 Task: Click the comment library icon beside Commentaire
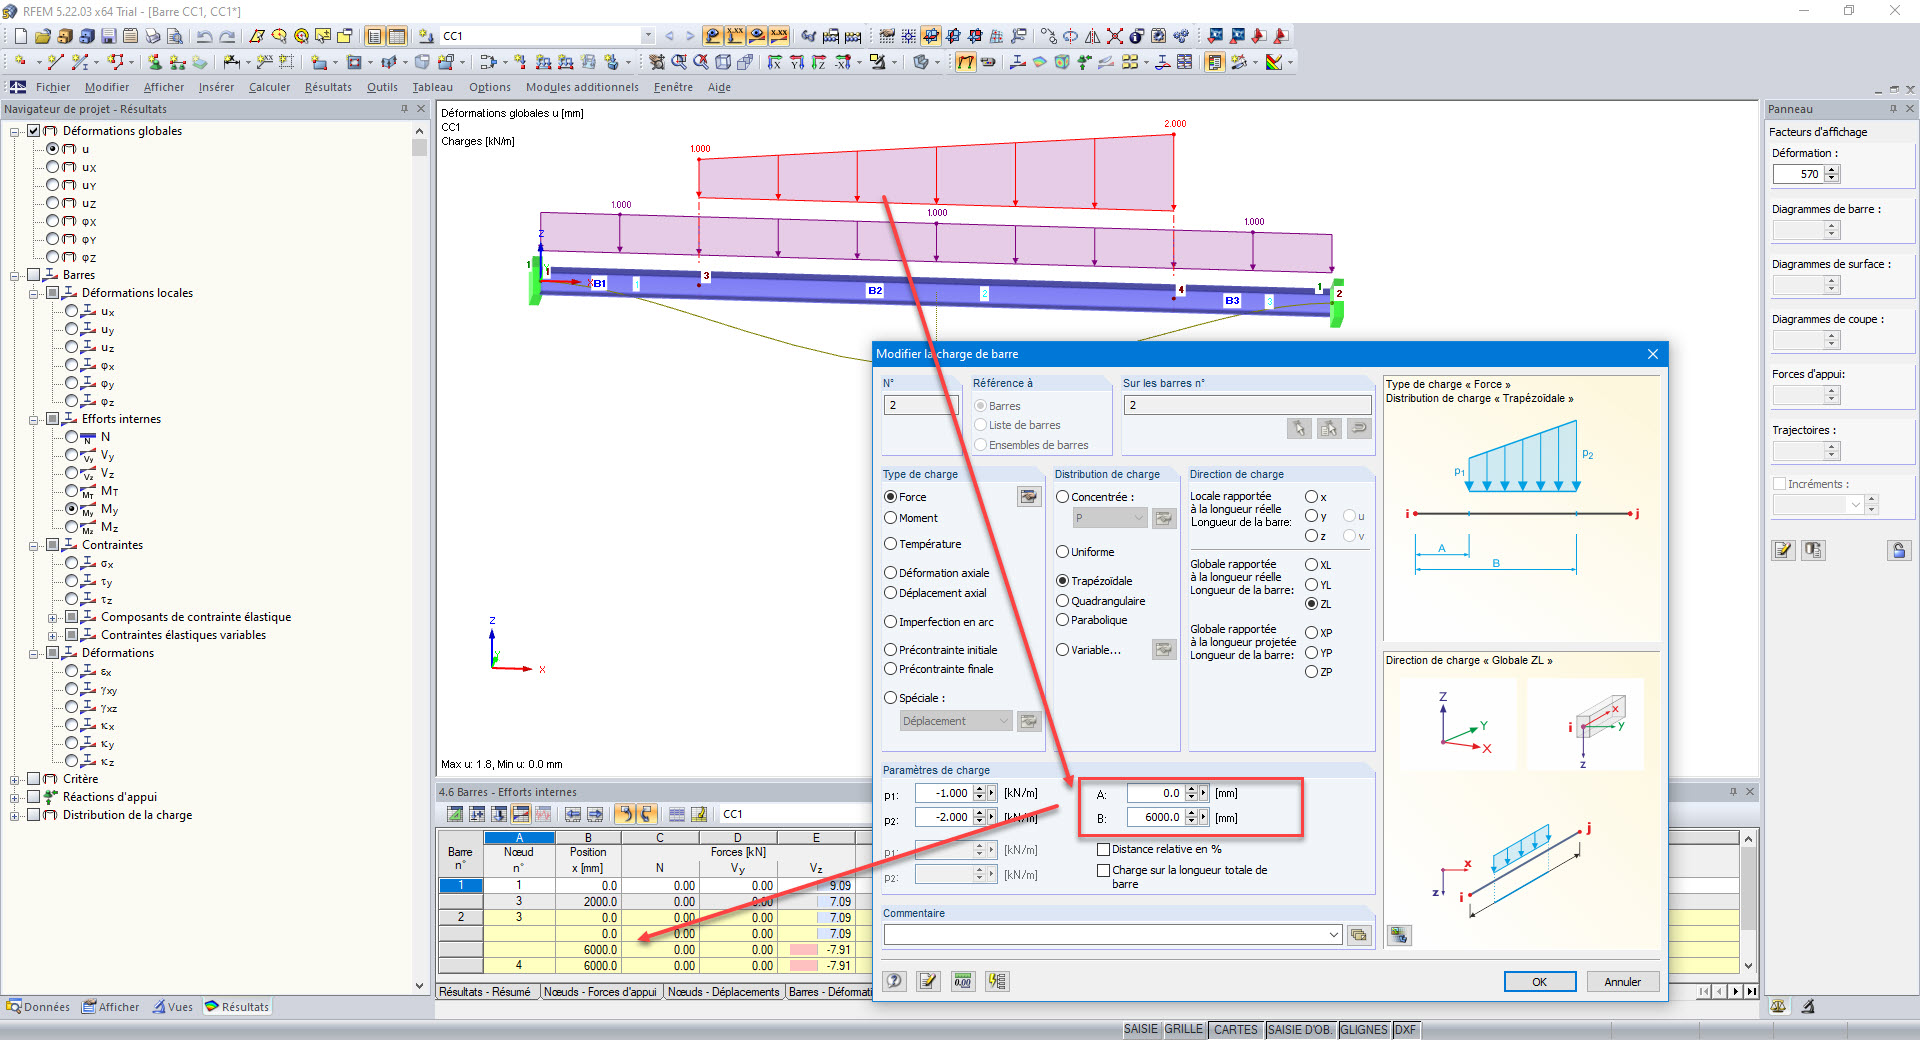point(1358,935)
